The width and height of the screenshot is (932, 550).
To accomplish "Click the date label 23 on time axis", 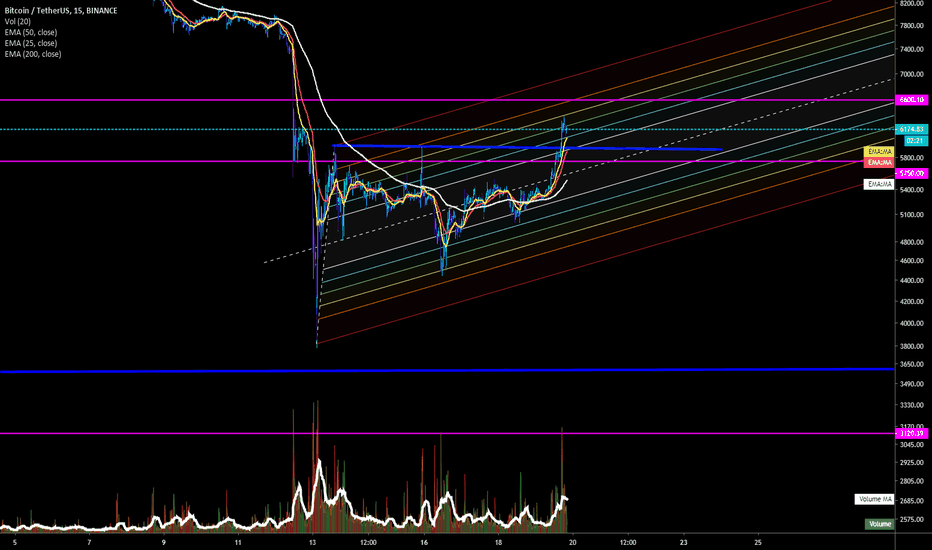I will [x=684, y=542].
